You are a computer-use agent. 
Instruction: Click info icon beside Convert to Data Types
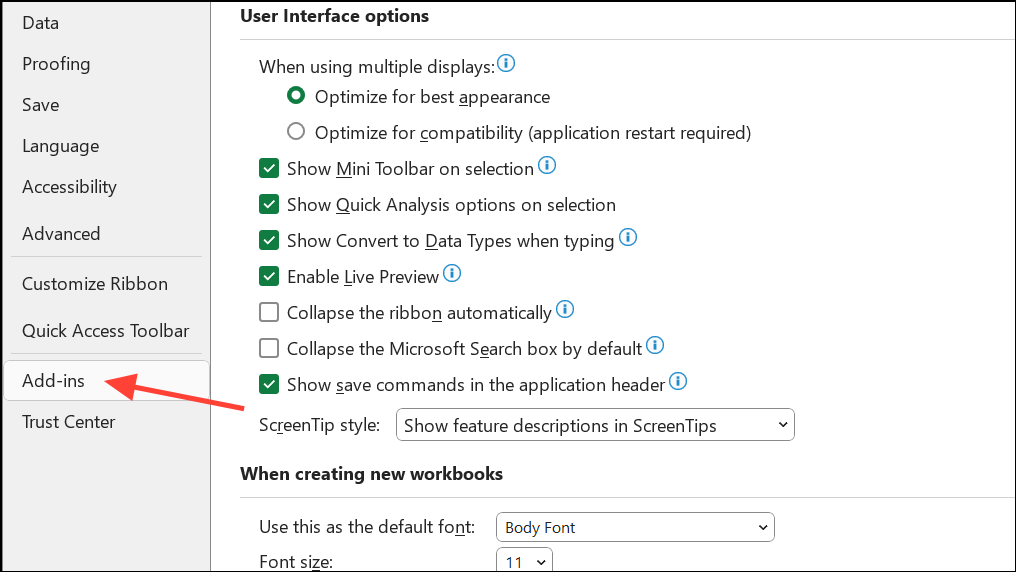pos(628,238)
